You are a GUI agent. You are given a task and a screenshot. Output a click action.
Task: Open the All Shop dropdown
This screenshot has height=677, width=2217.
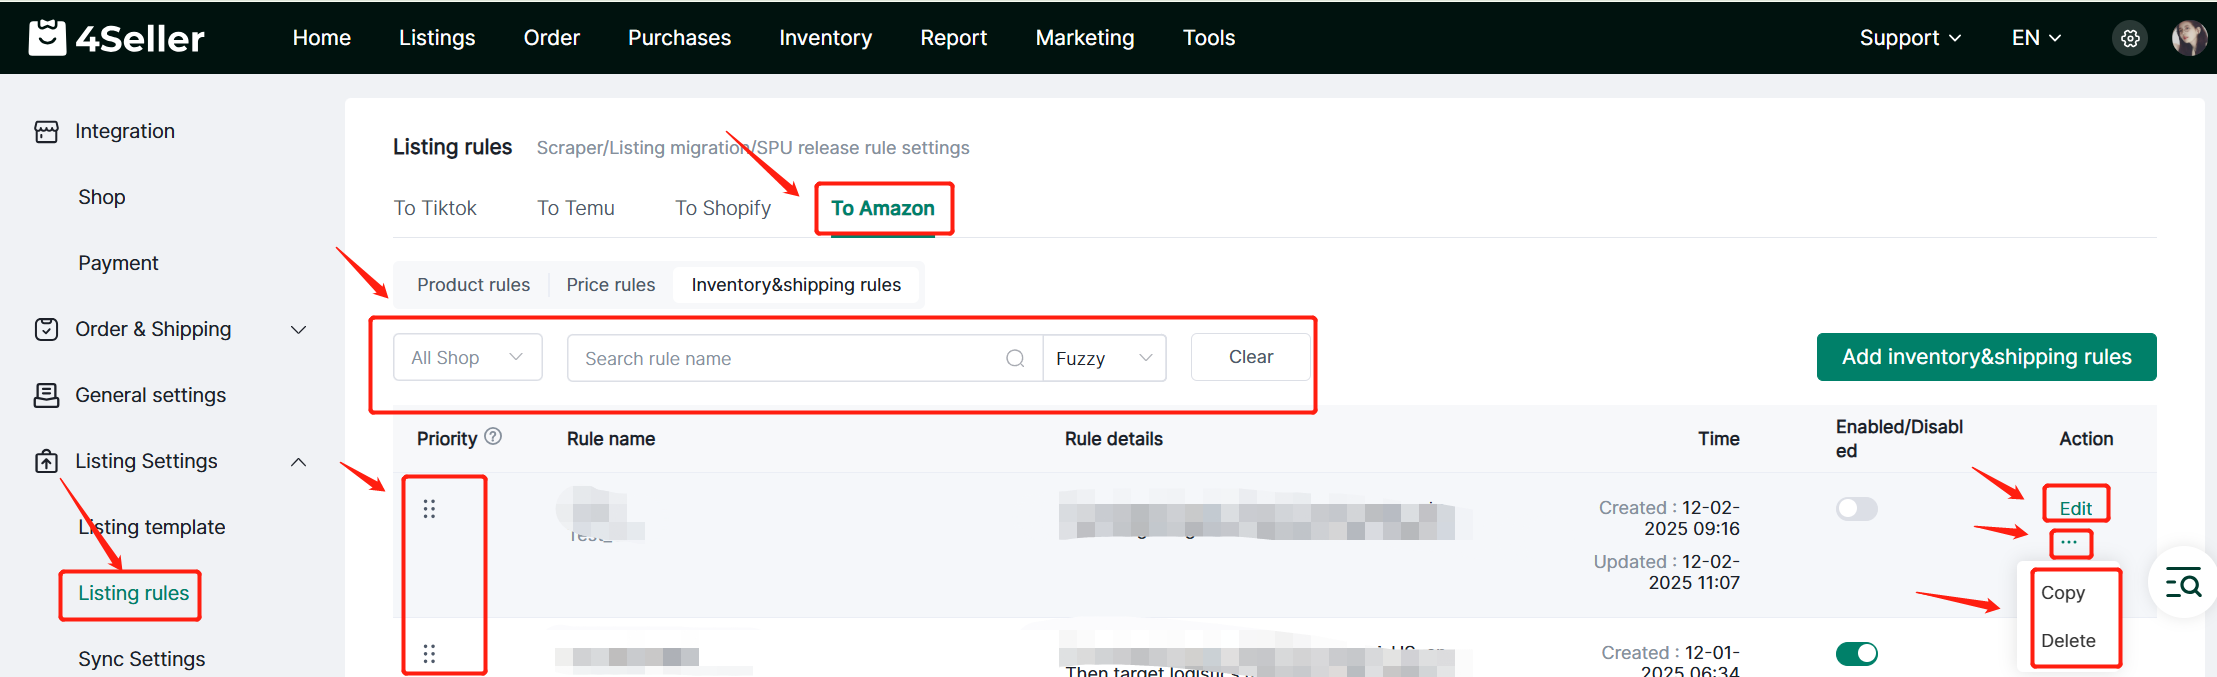click(x=467, y=358)
